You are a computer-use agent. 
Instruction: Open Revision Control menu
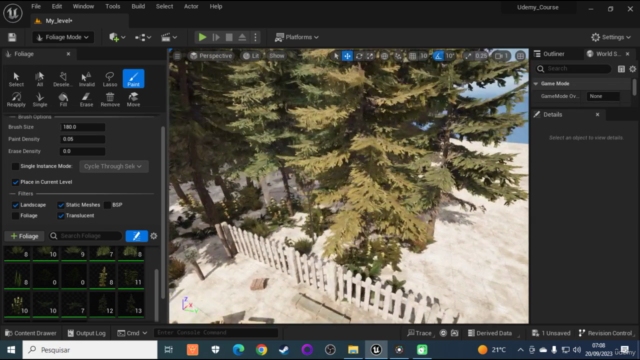pos(605,333)
